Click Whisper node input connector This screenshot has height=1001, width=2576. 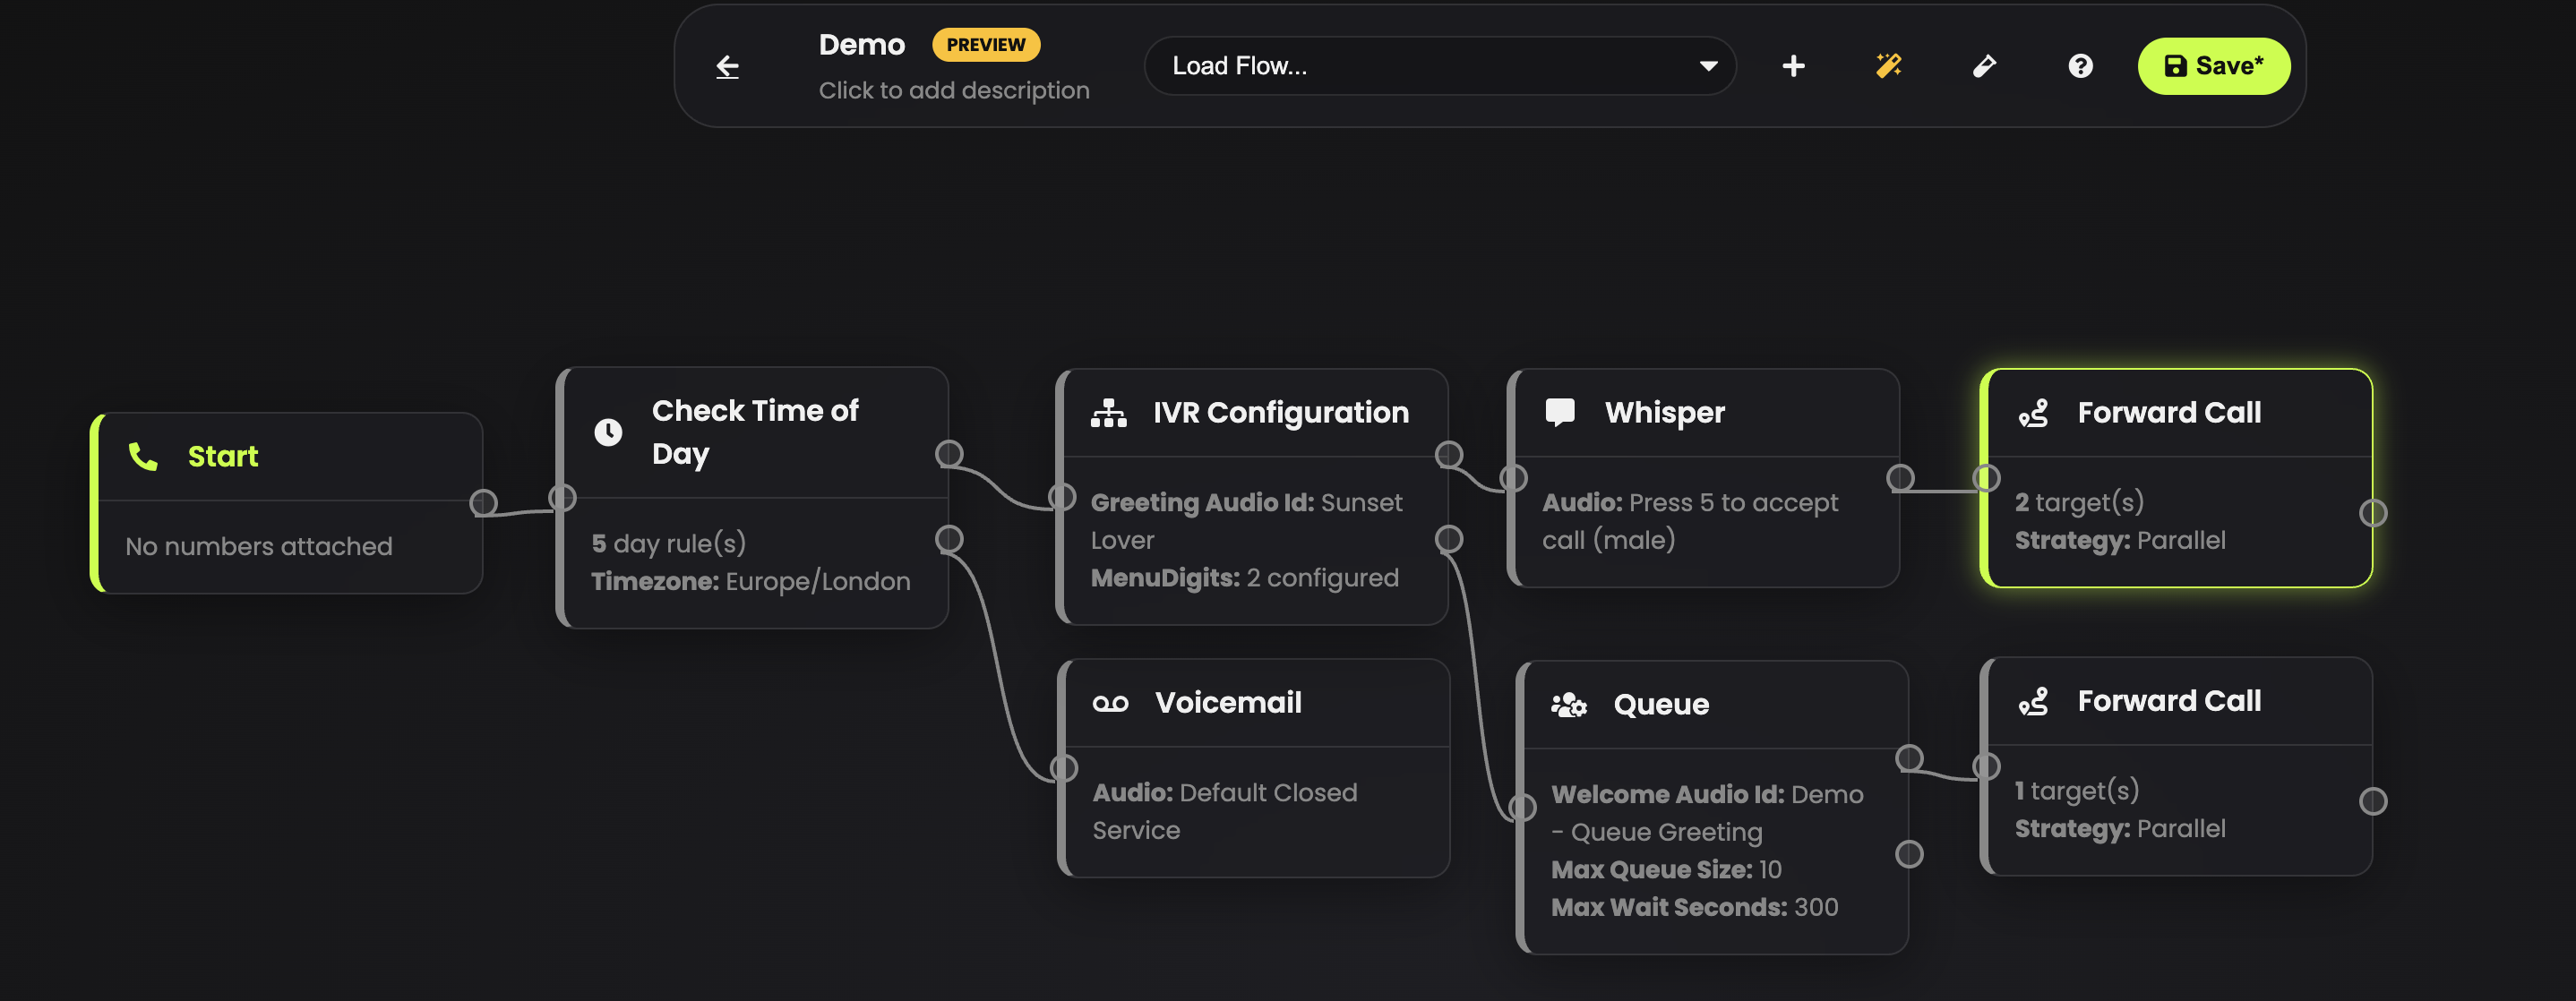1514,478
